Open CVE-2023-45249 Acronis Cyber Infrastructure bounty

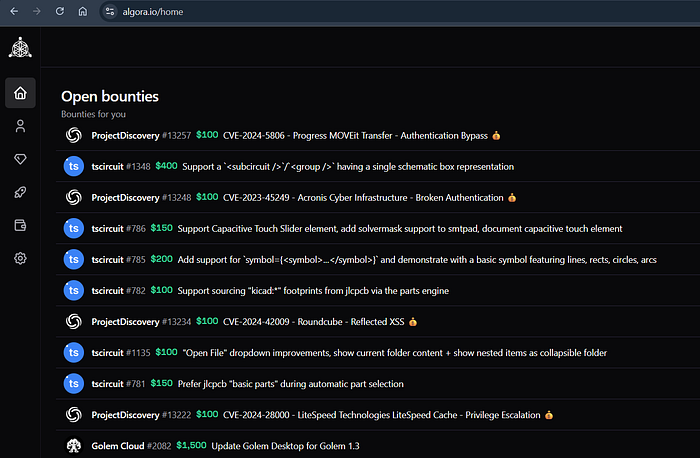[x=363, y=197]
